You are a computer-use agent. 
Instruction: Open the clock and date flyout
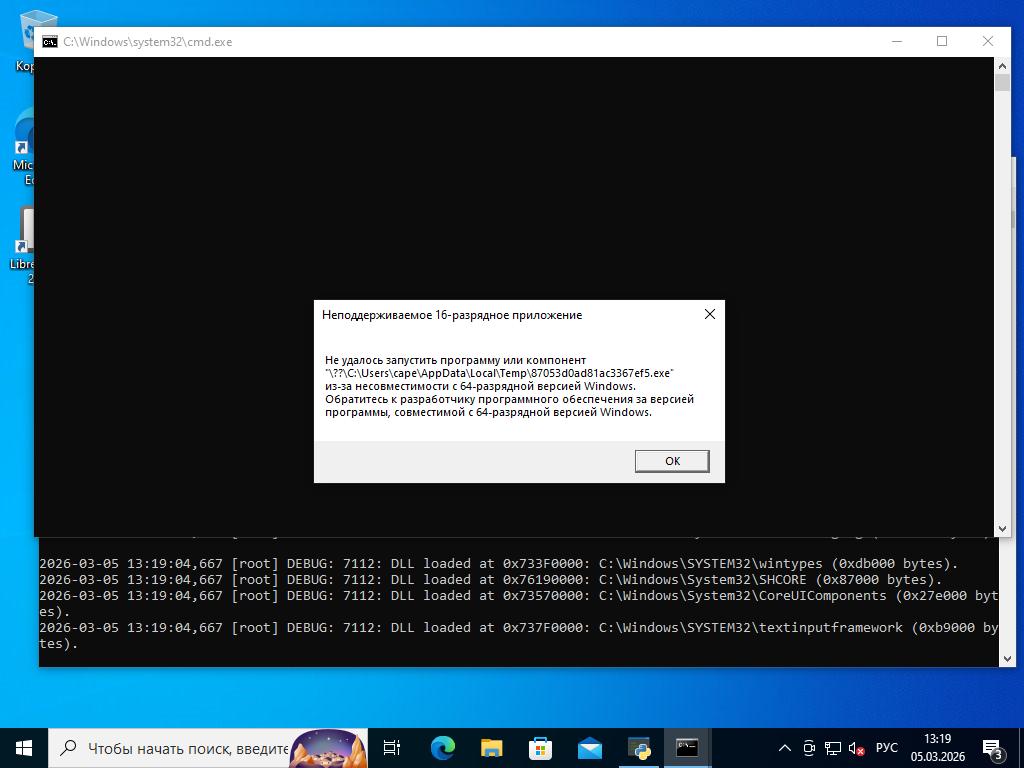click(937, 747)
